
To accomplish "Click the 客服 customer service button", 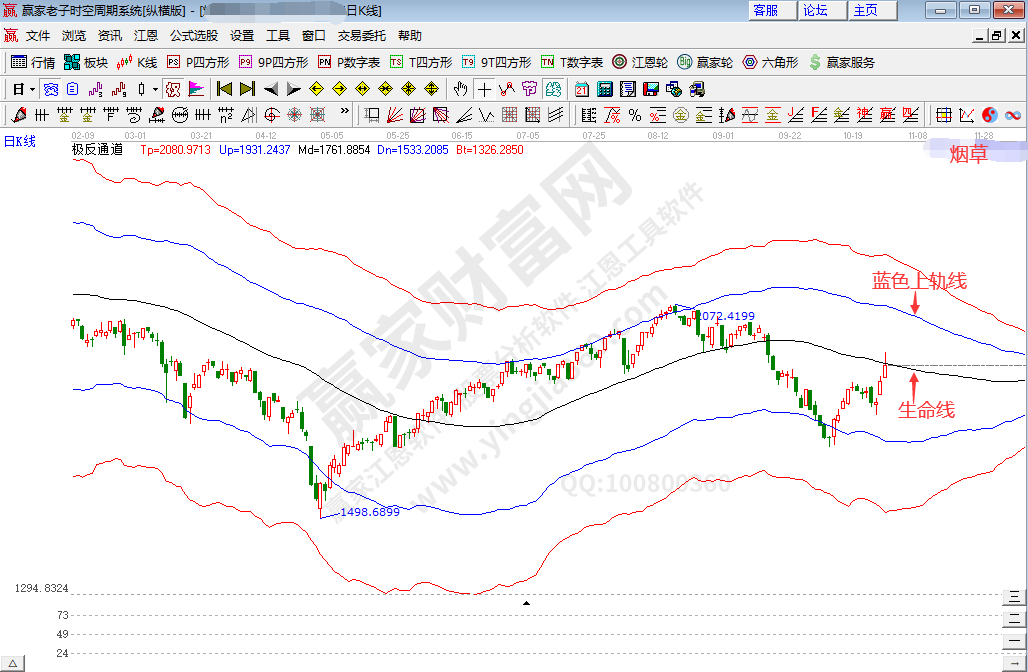I will 765,10.
